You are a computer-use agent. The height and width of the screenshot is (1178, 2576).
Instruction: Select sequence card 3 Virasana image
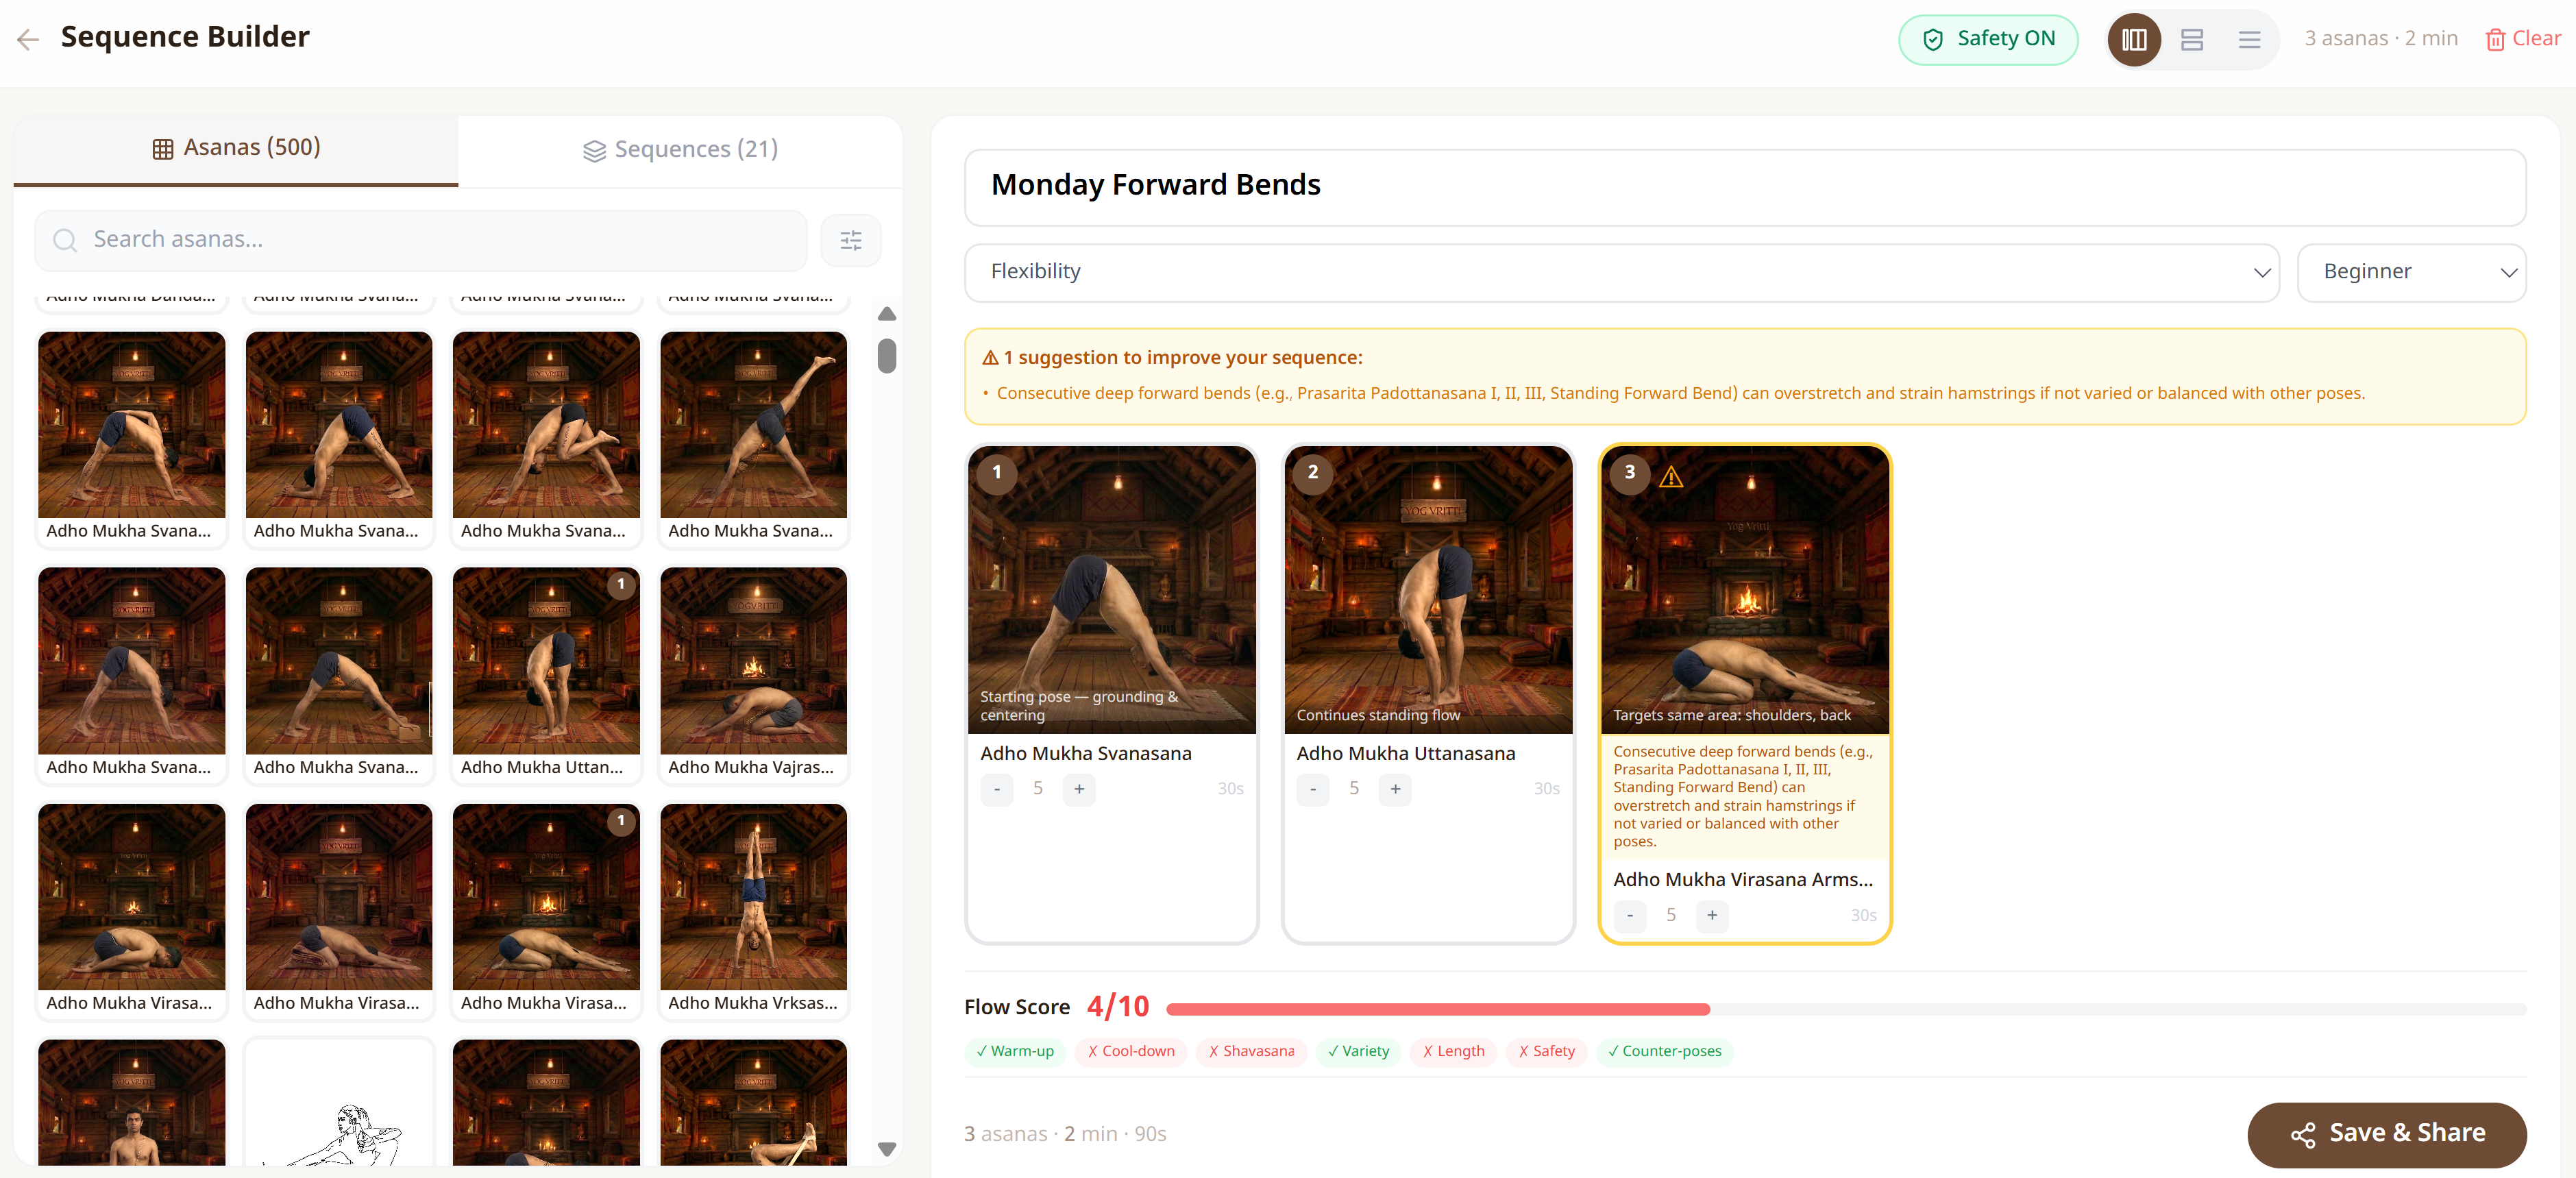click(x=1745, y=590)
